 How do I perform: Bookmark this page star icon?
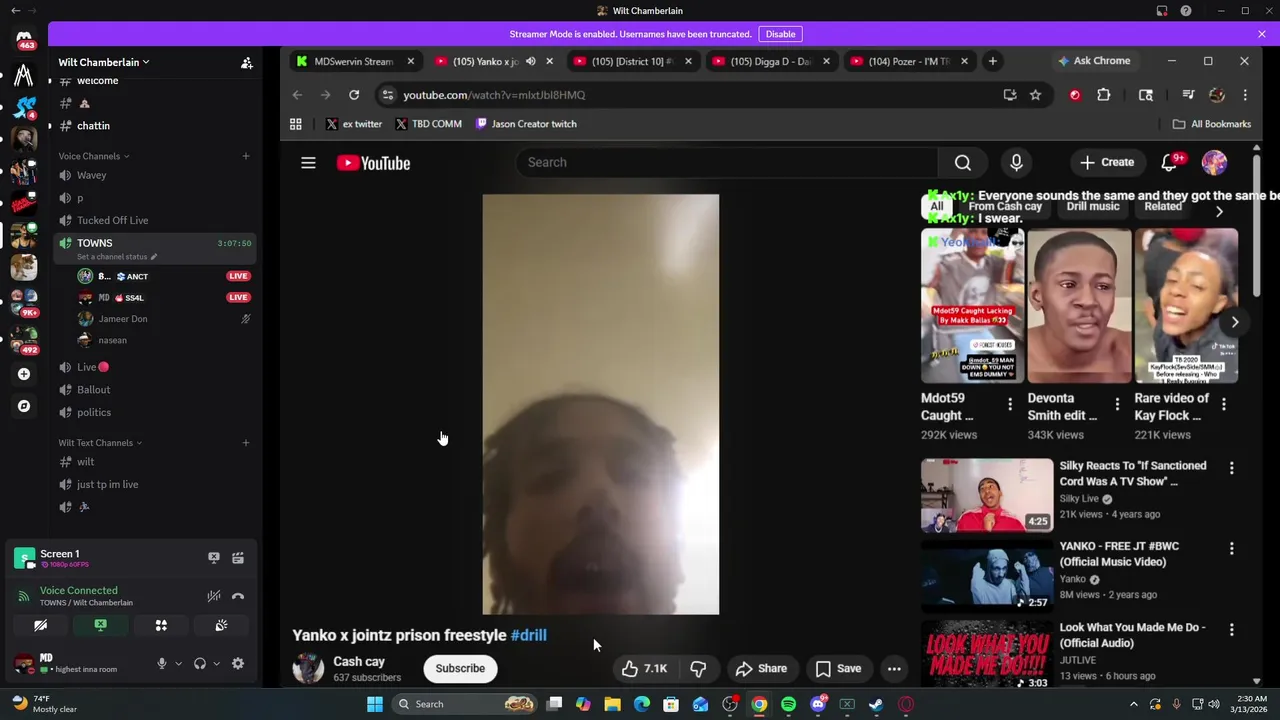[x=1035, y=95]
